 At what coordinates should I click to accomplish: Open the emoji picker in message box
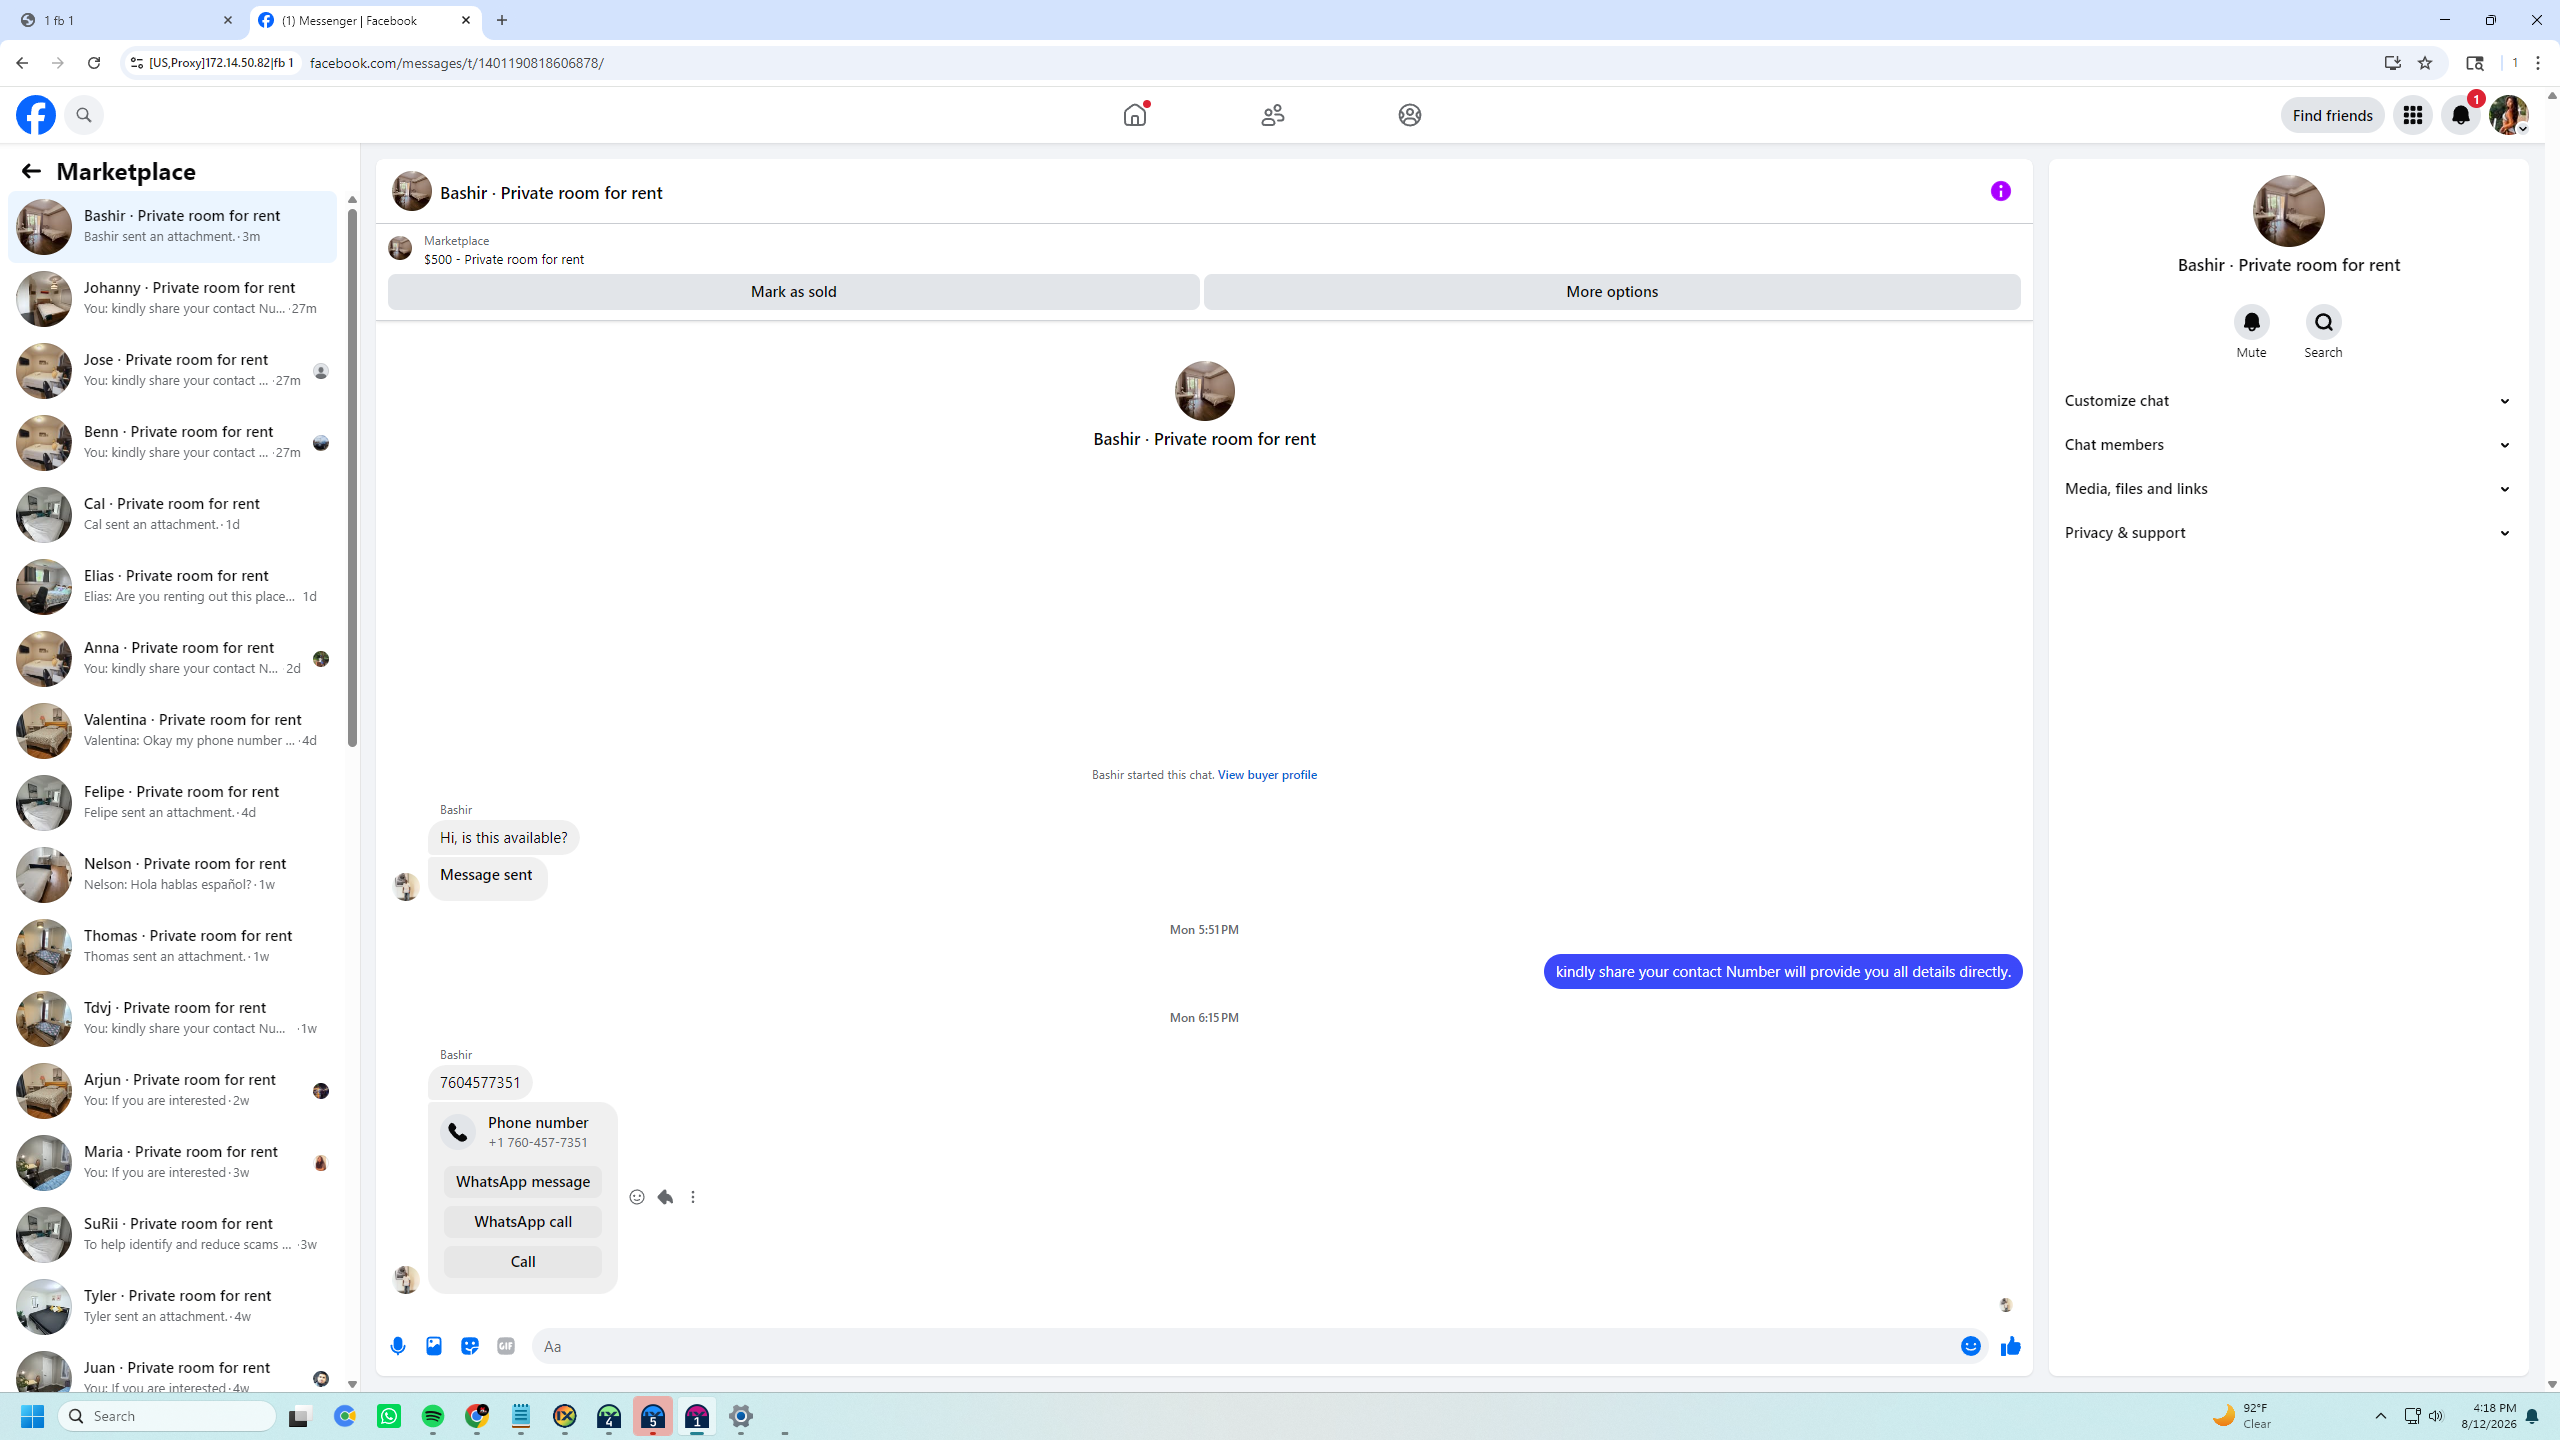1970,1346
